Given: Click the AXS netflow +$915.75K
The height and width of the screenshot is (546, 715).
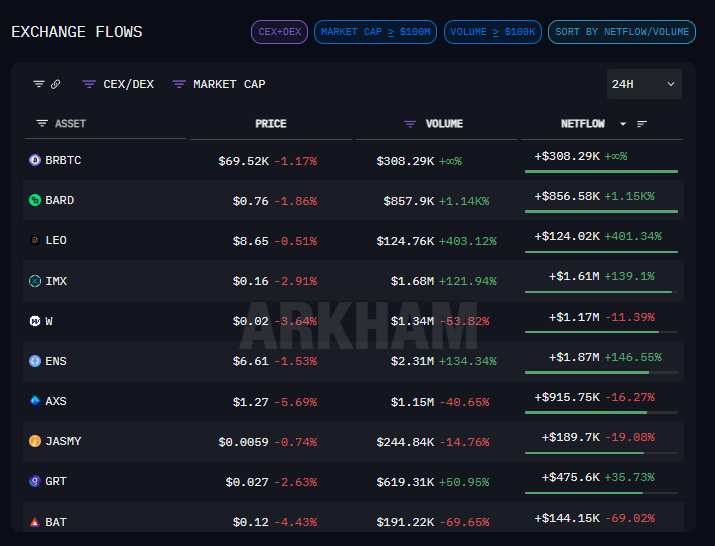Looking at the screenshot, I should click(x=567, y=397).
